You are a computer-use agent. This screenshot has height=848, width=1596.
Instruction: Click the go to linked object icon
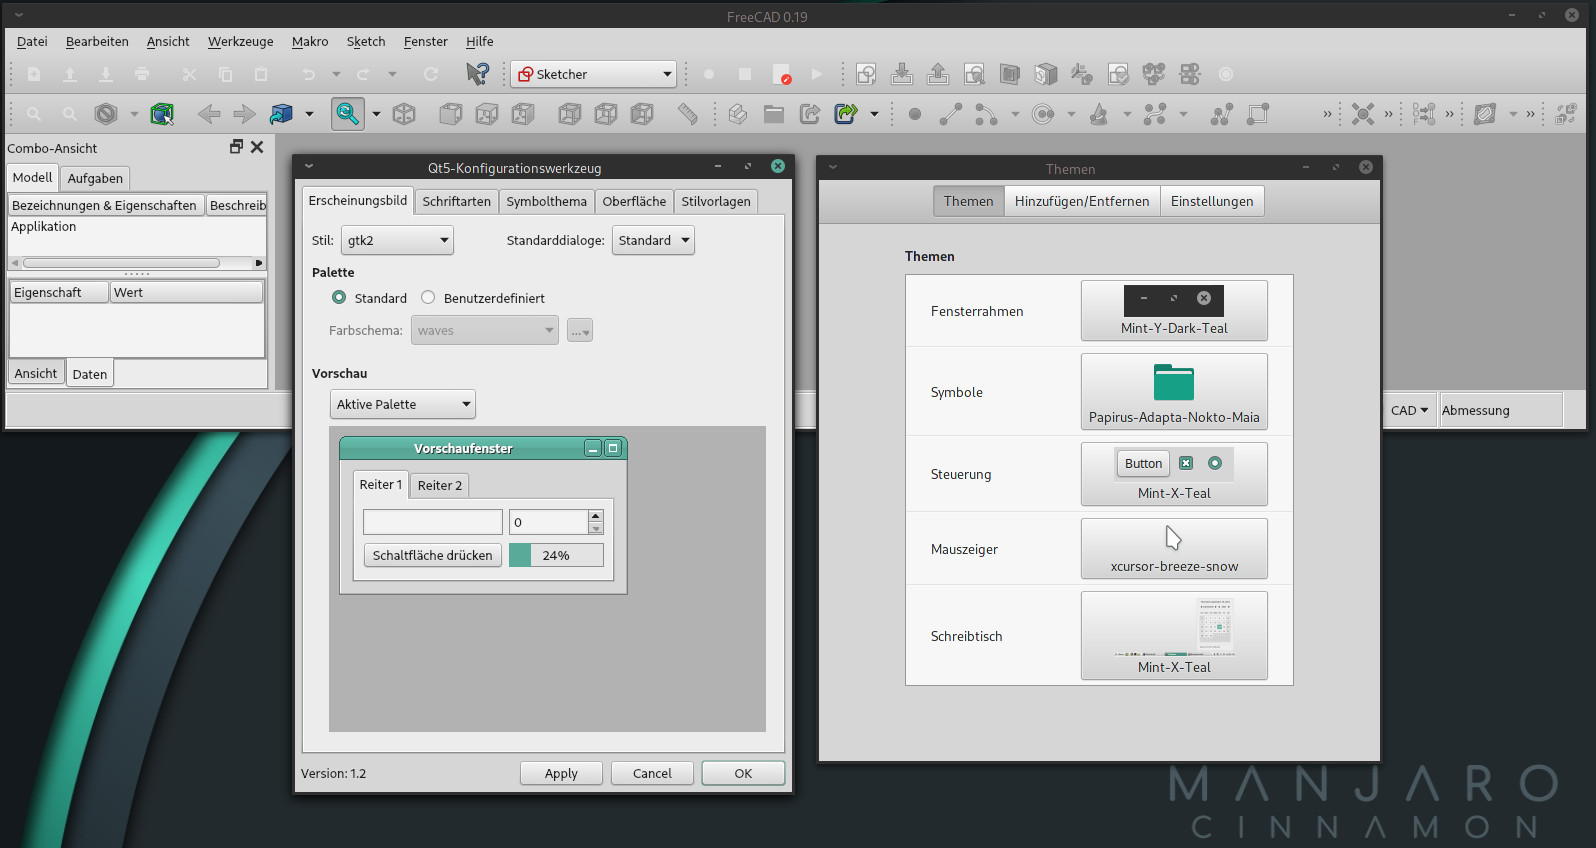tap(845, 114)
